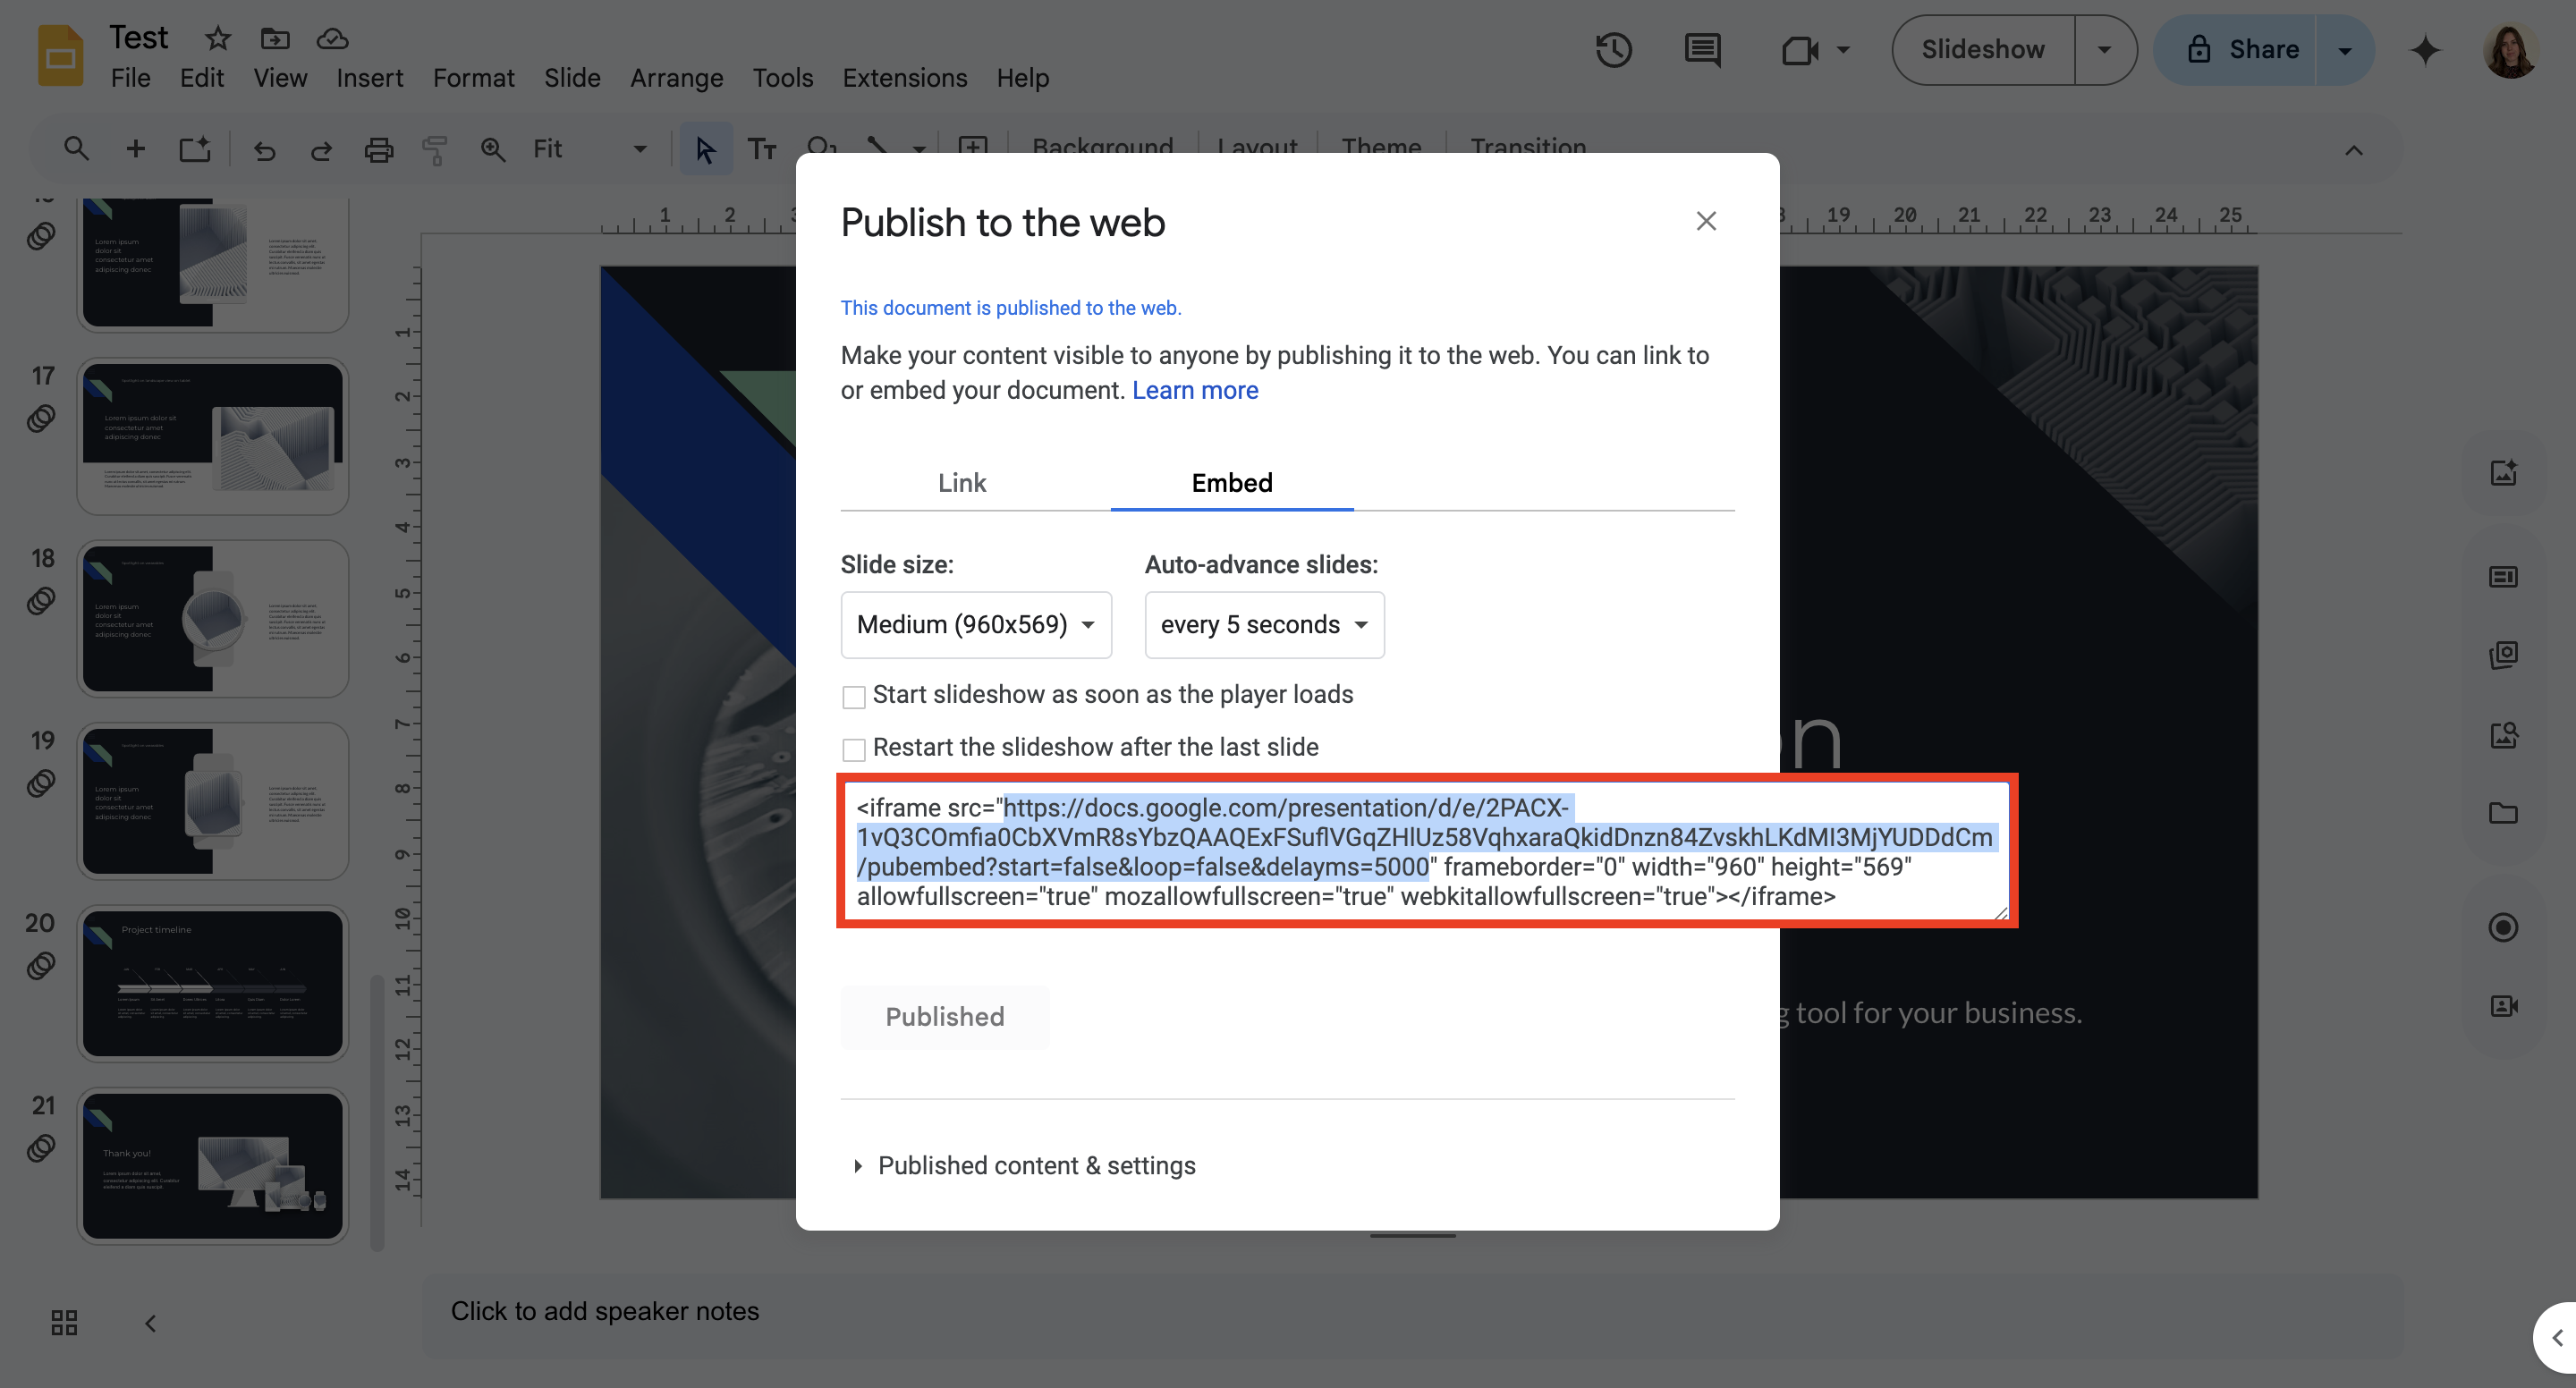The image size is (2576, 1388).
Task: Open the account profile picture
Action: coord(2509,50)
